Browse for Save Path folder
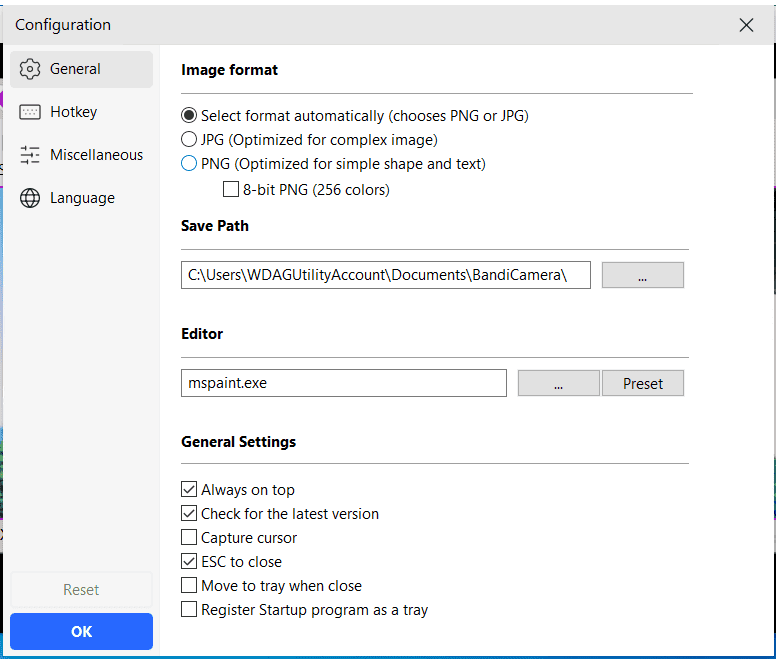776x659 pixels. click(642, 275)
